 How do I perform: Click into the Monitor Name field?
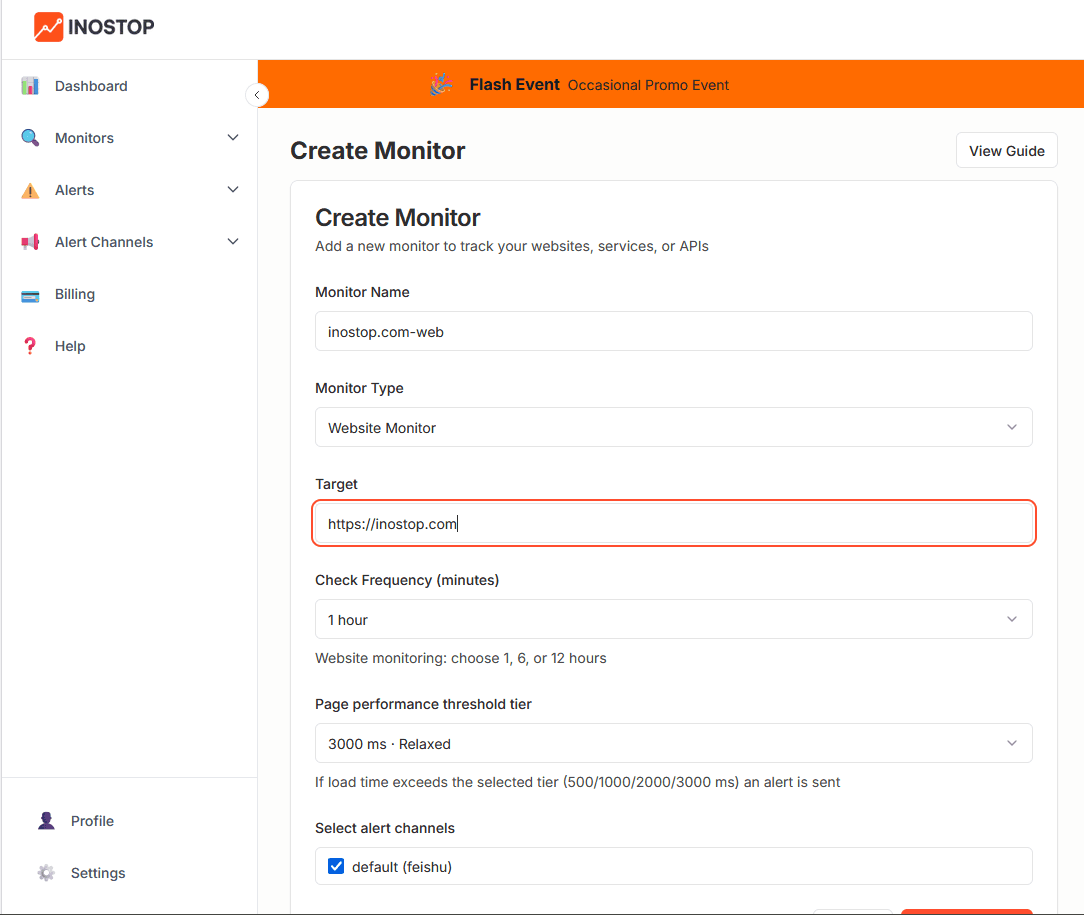coord(673,331)
